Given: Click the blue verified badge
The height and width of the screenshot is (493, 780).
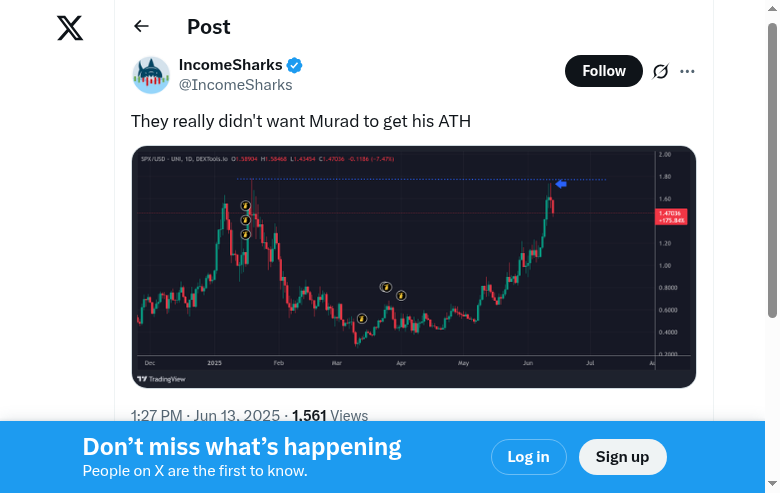Looking at the screenshot, I should pyautogui.click(x=295, y=66).
